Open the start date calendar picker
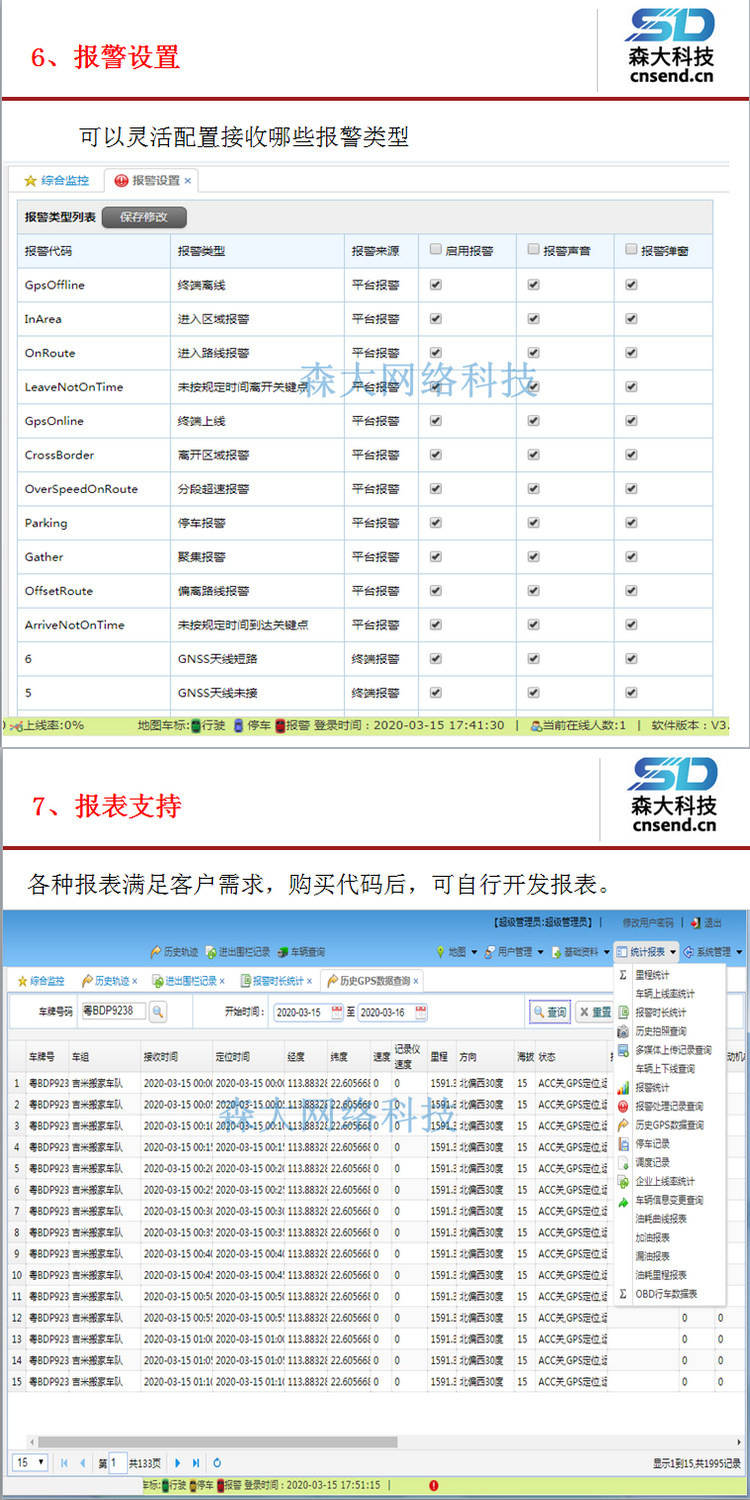This screenshot has height=1500, width=750. pos(337,1012)
